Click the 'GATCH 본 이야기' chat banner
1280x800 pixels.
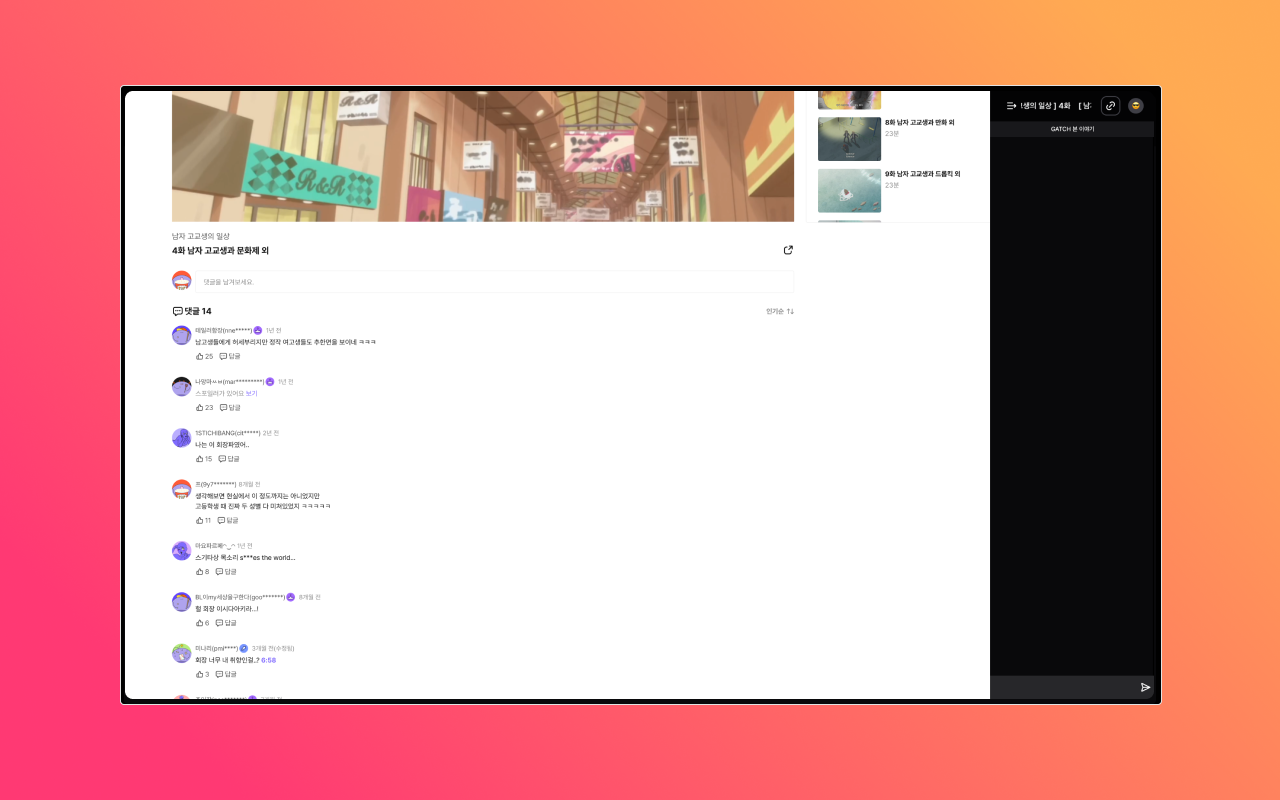[x=1072, y=129]
